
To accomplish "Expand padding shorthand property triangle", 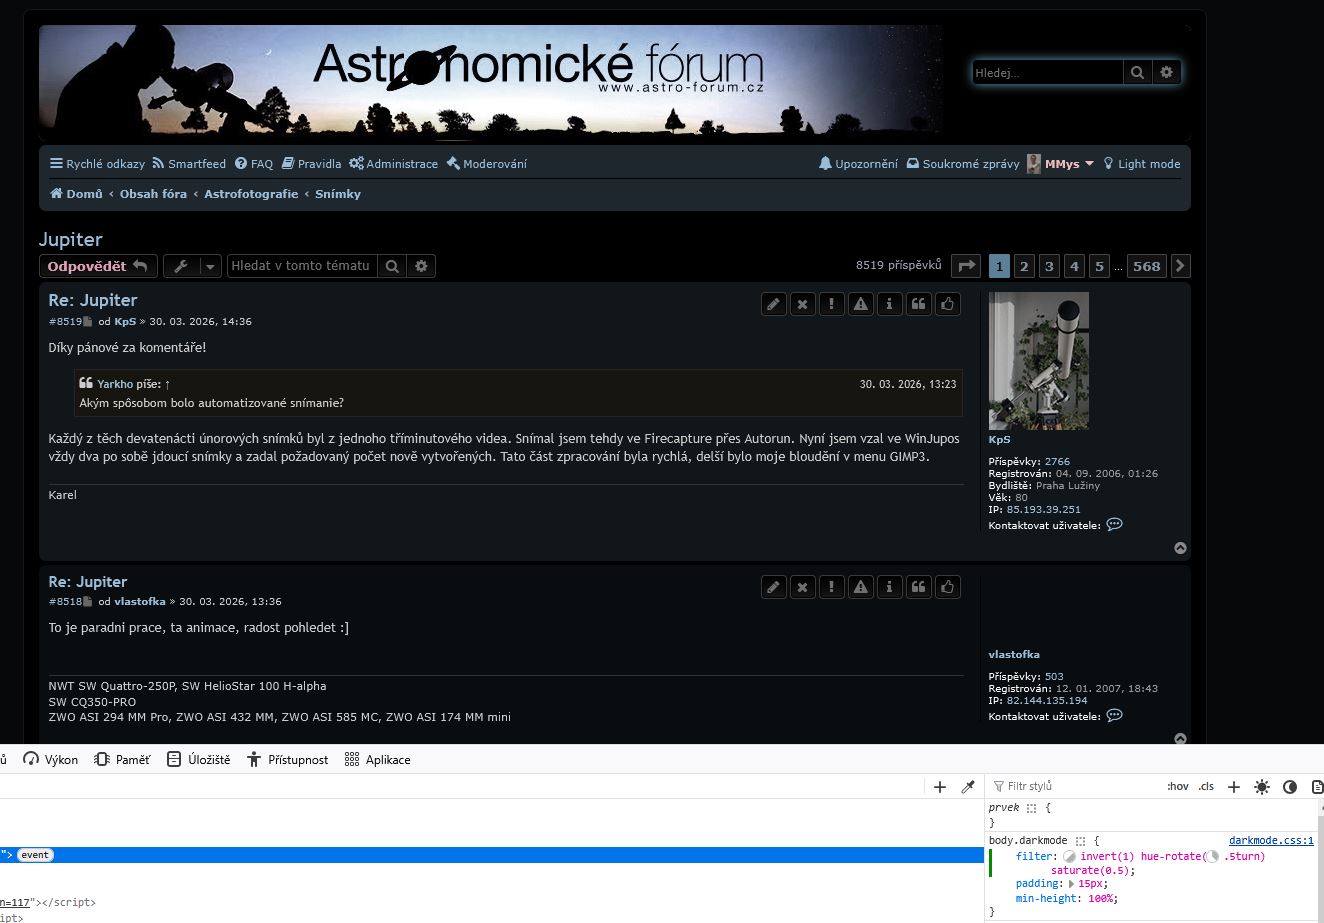I will tap(1072, 884).
